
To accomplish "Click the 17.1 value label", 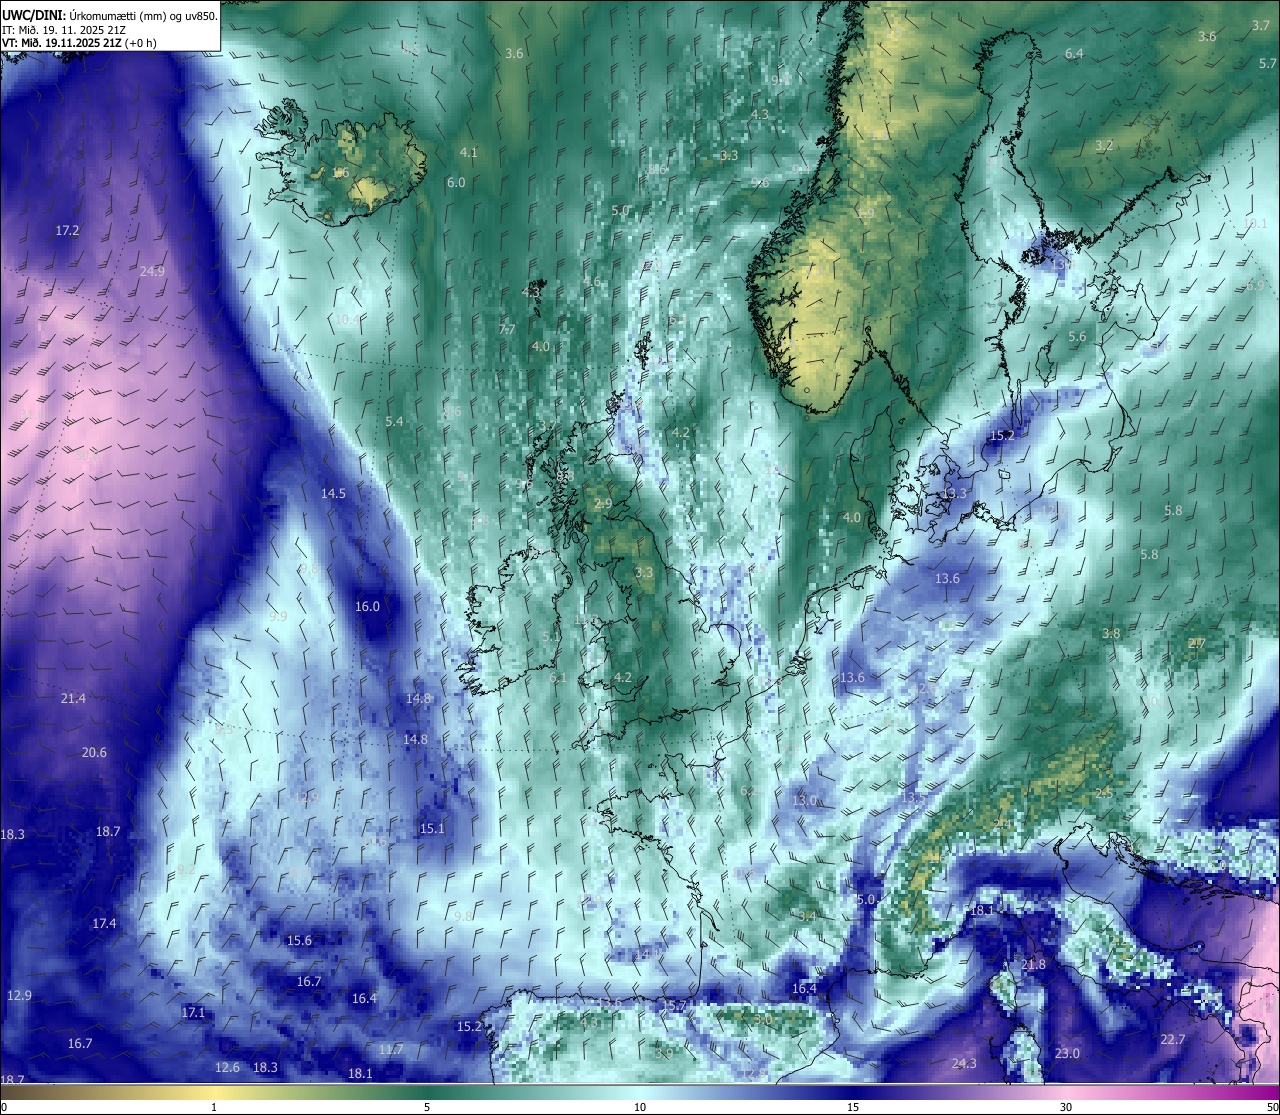I will pos(193,1012).
